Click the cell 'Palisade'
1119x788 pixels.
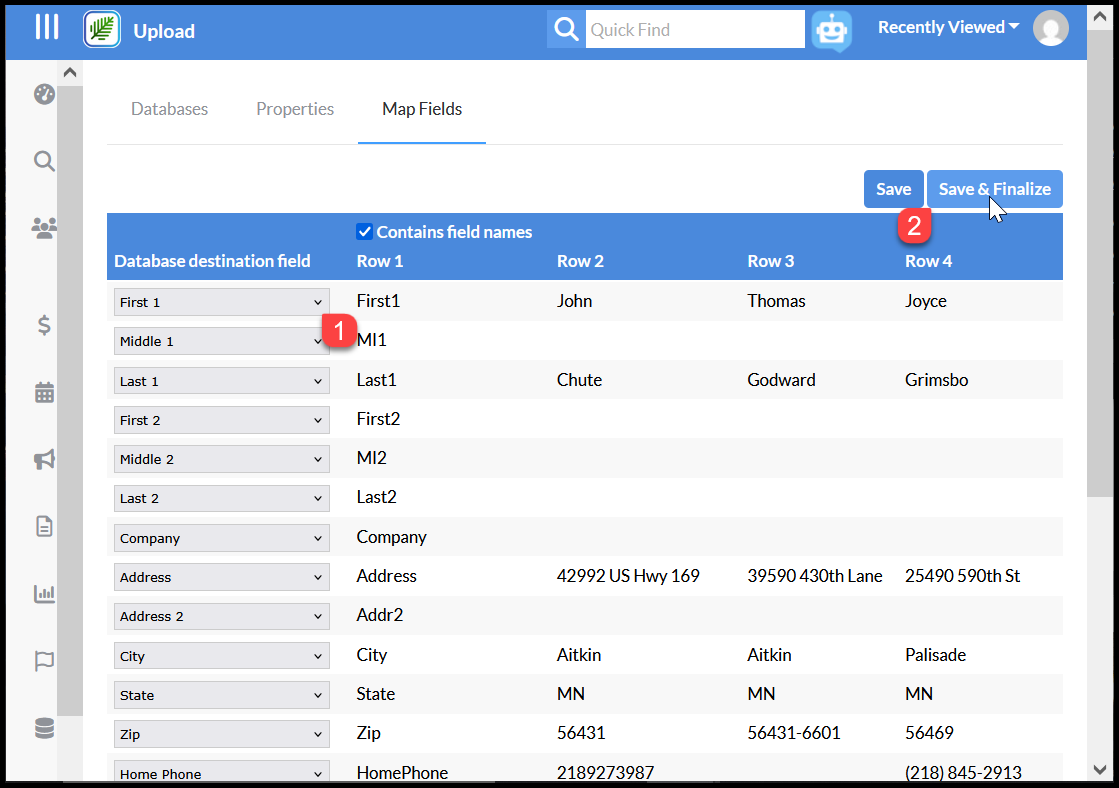(936, 655)
